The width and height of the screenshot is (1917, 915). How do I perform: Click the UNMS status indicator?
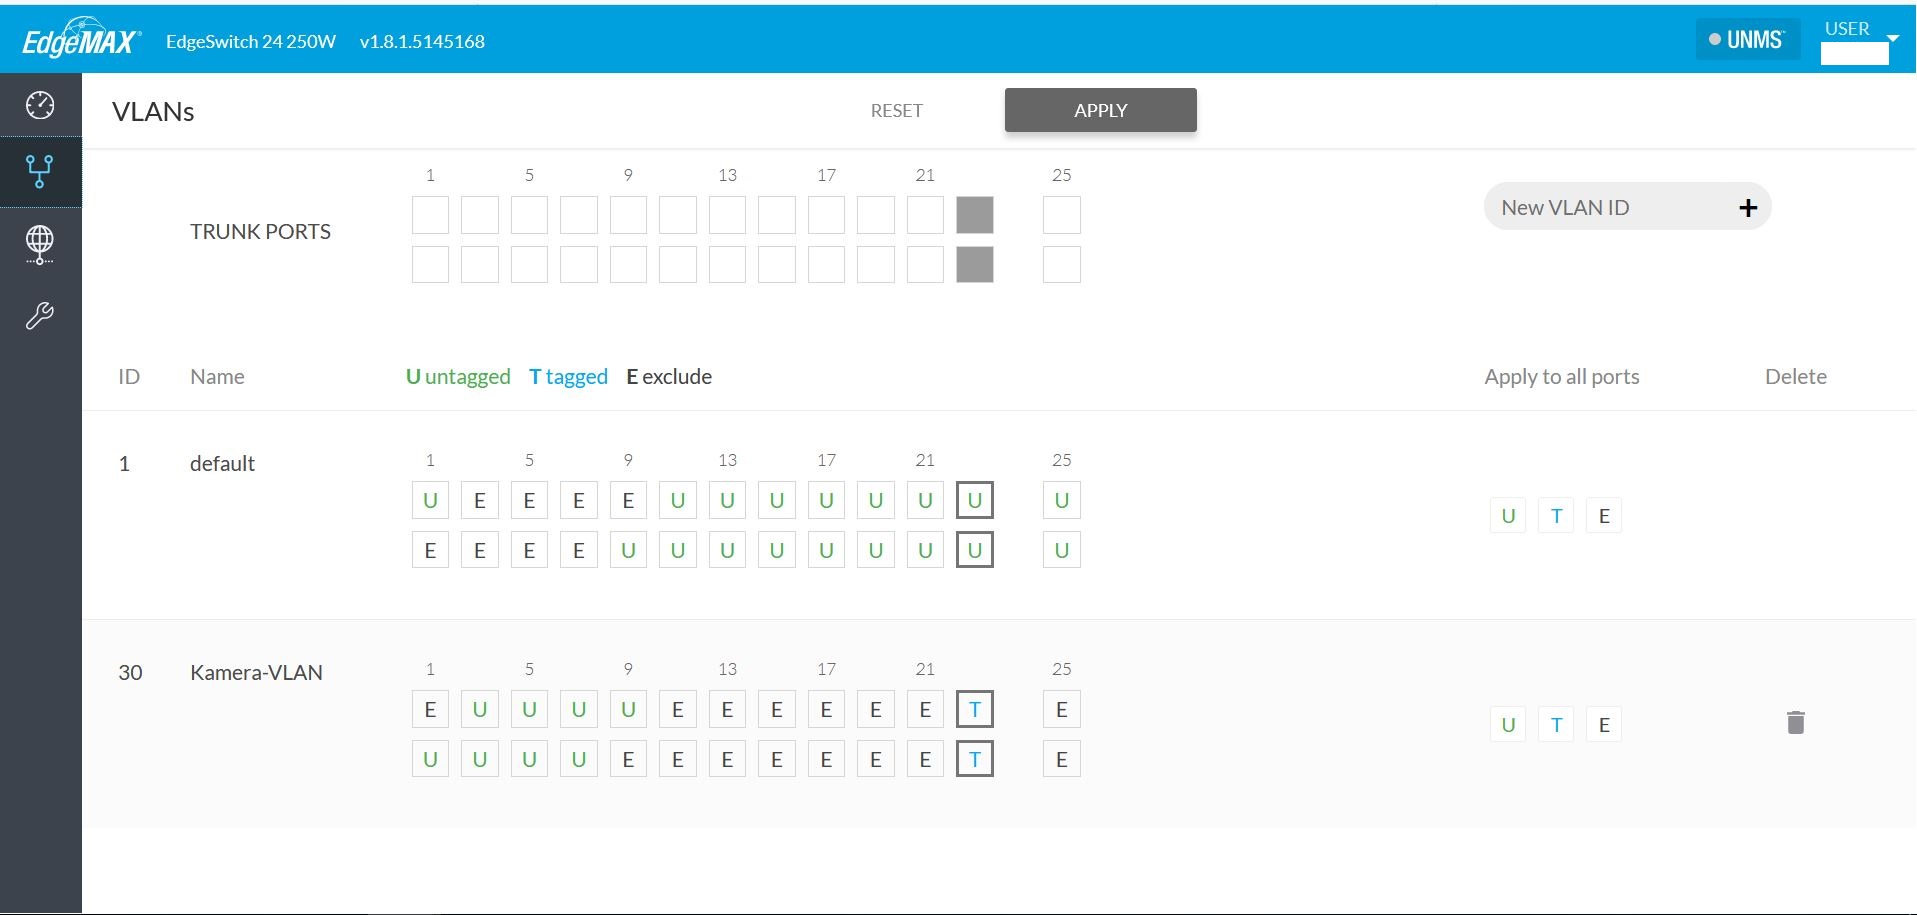click(1746, 40)
